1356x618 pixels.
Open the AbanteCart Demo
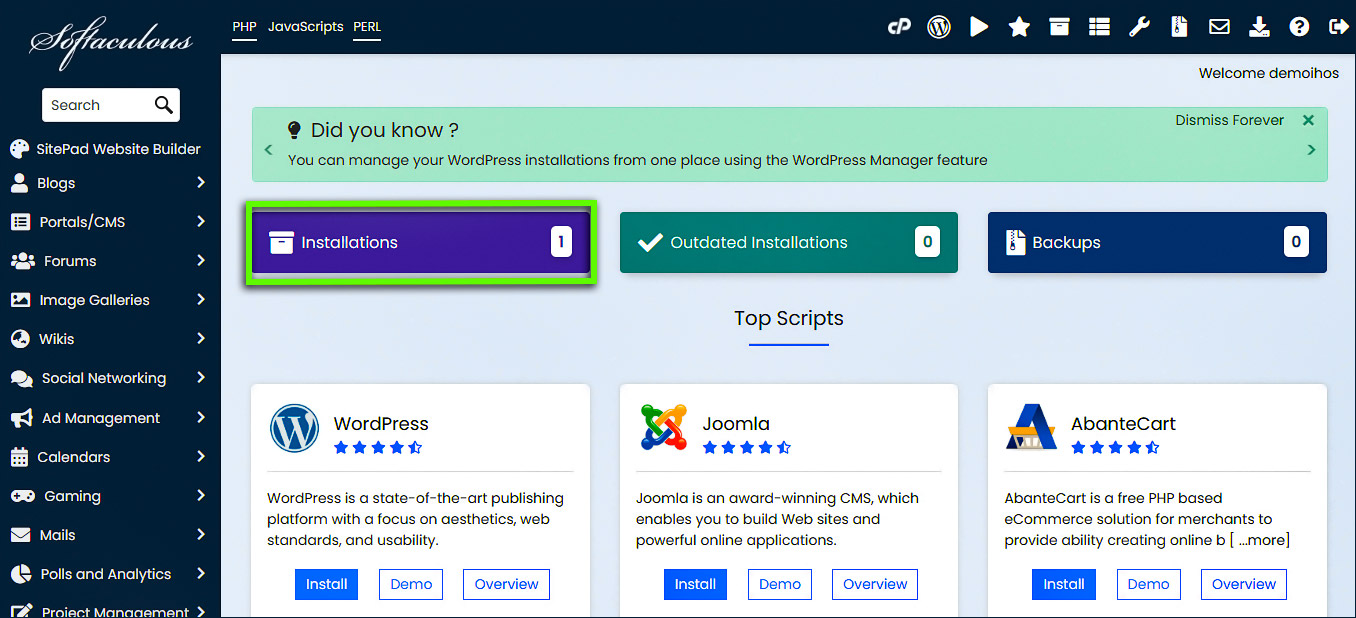[1149, 584]
